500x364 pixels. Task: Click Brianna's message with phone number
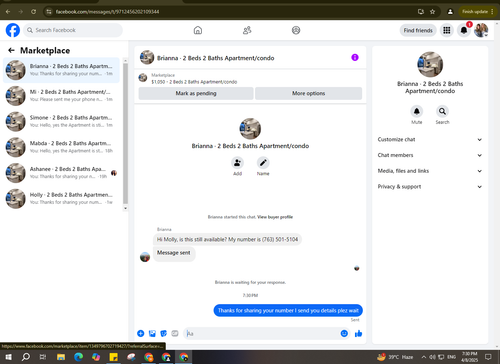coord(227,239)
